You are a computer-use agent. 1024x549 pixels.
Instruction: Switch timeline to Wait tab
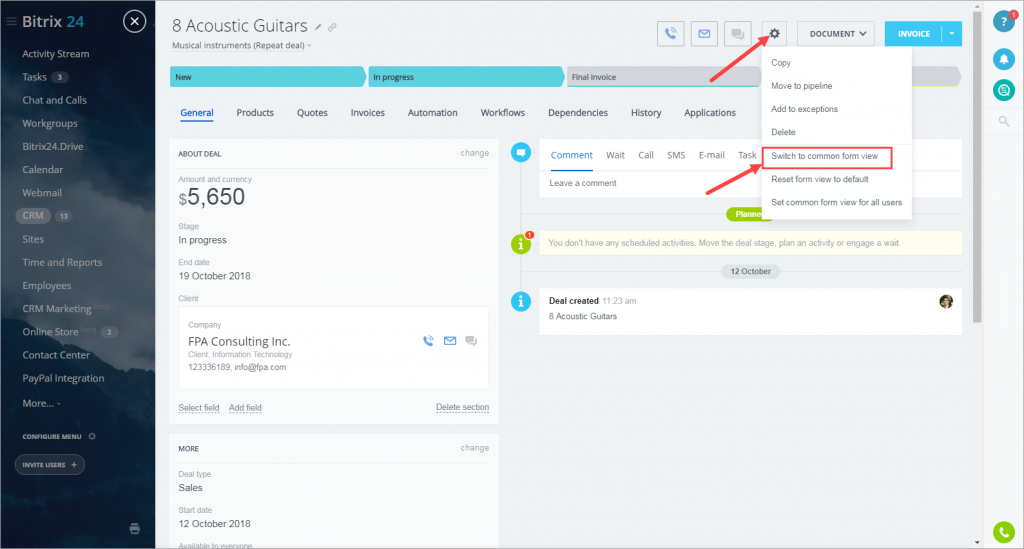[x=615, y=155]
